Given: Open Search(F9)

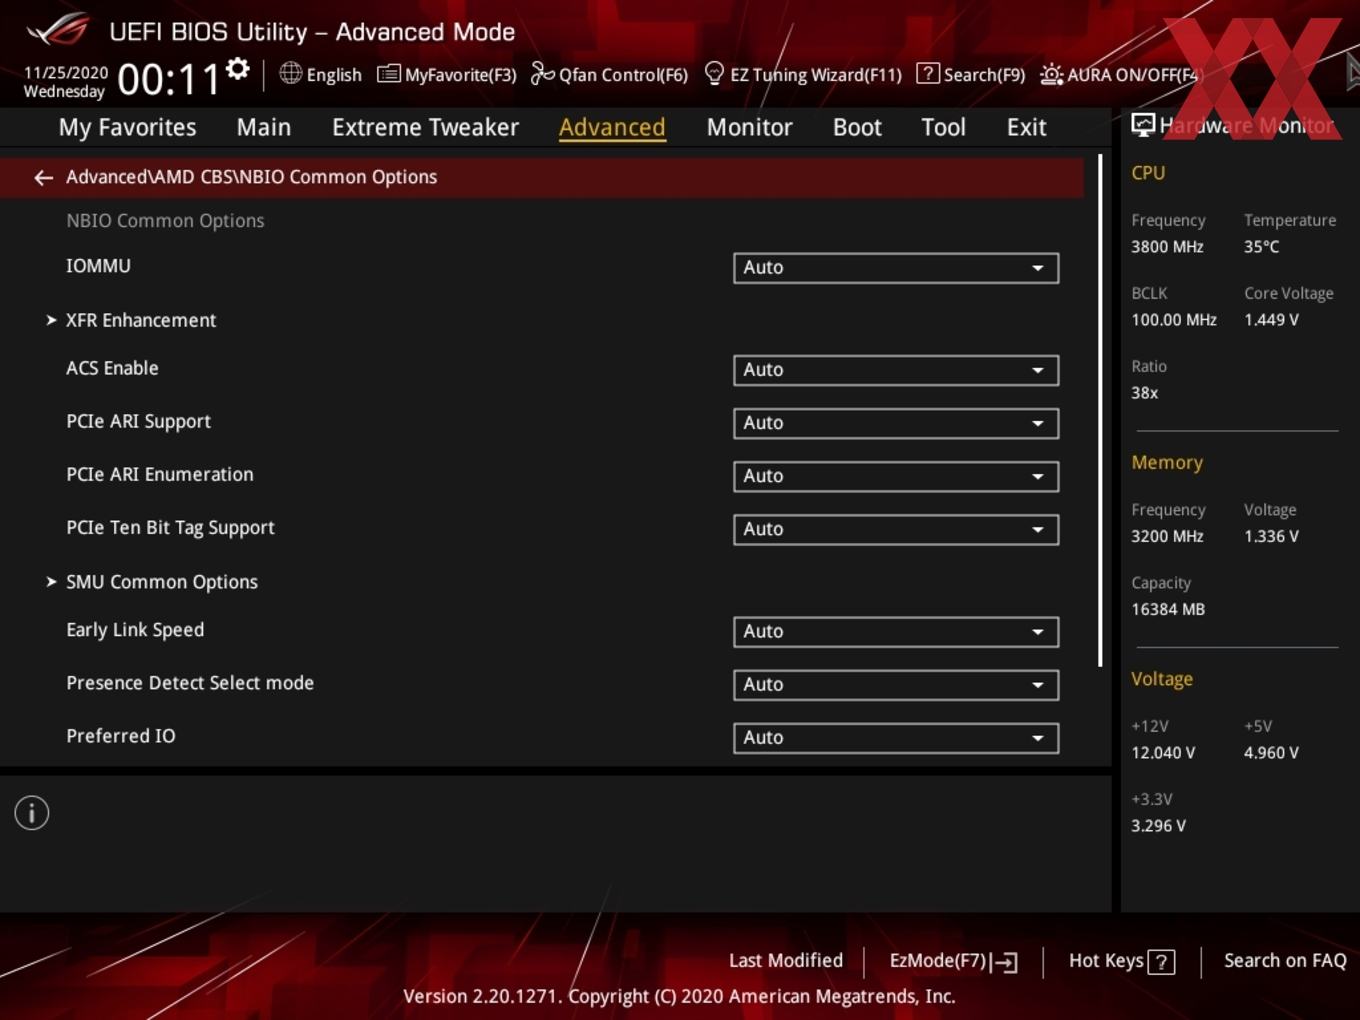Looking at the screenshot, I should [x=971, y=74].
